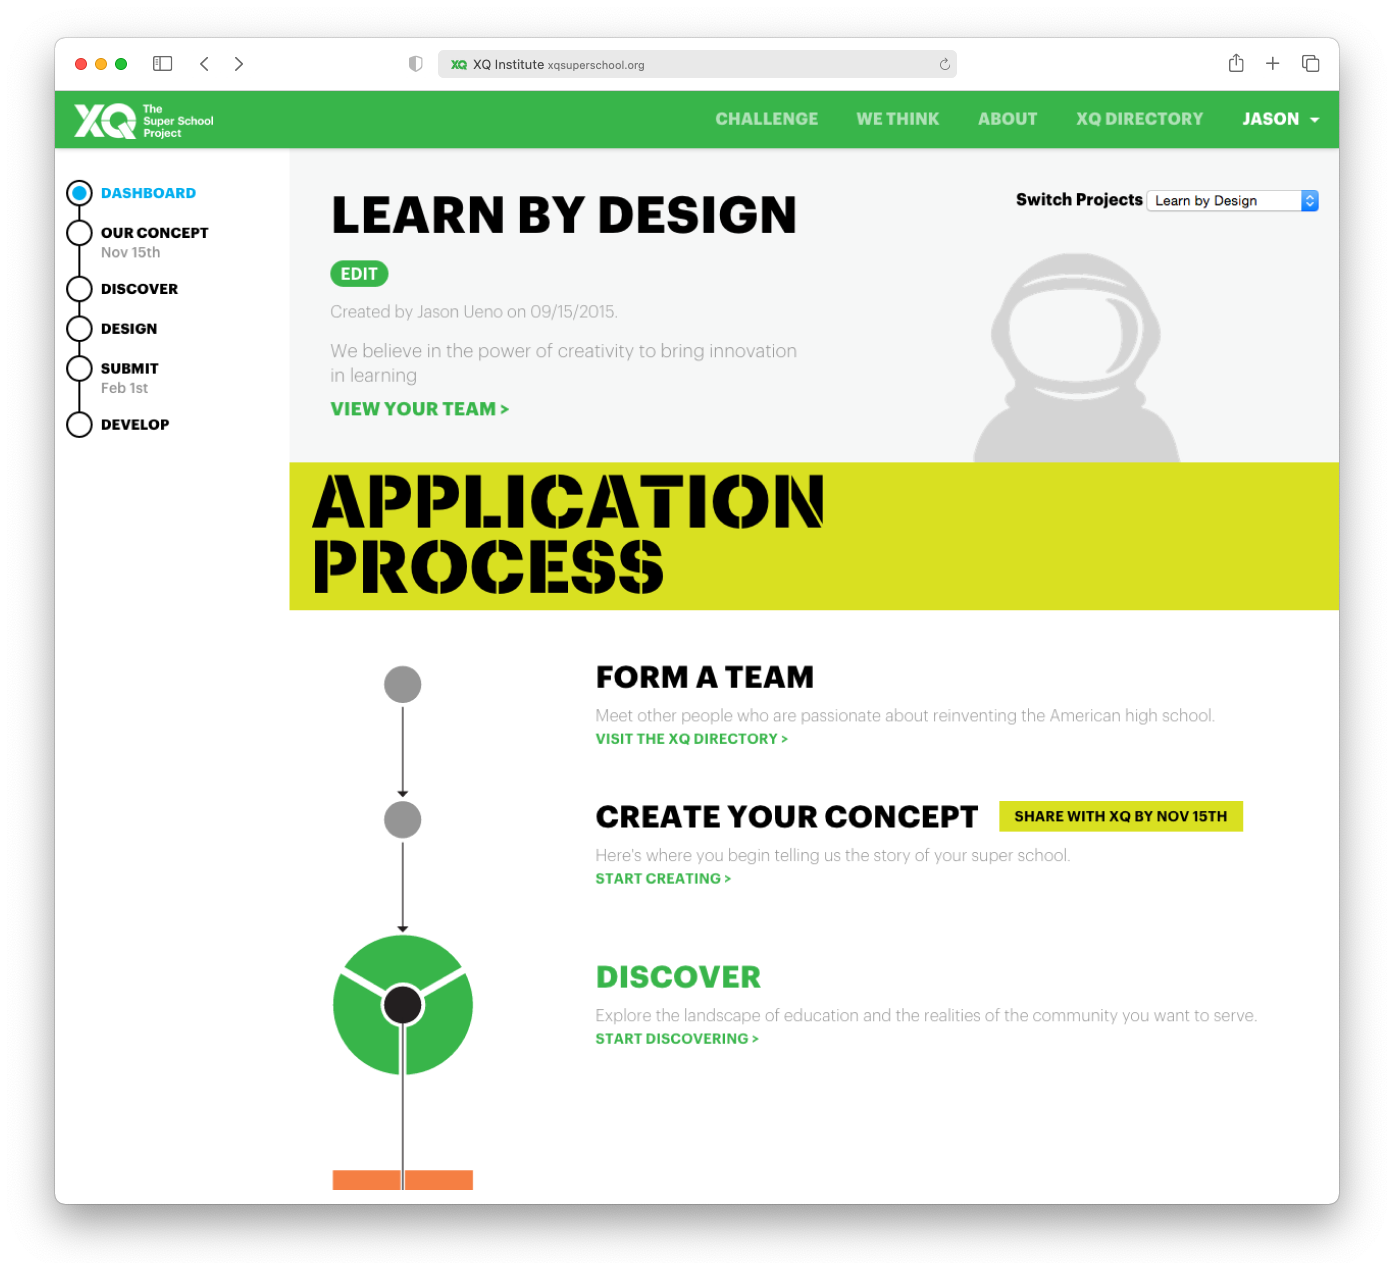Click the green Discover circle graphic
The height and width of the screenshot is (1275, 1396).
pyautogui.click(x=403, y=1005)
